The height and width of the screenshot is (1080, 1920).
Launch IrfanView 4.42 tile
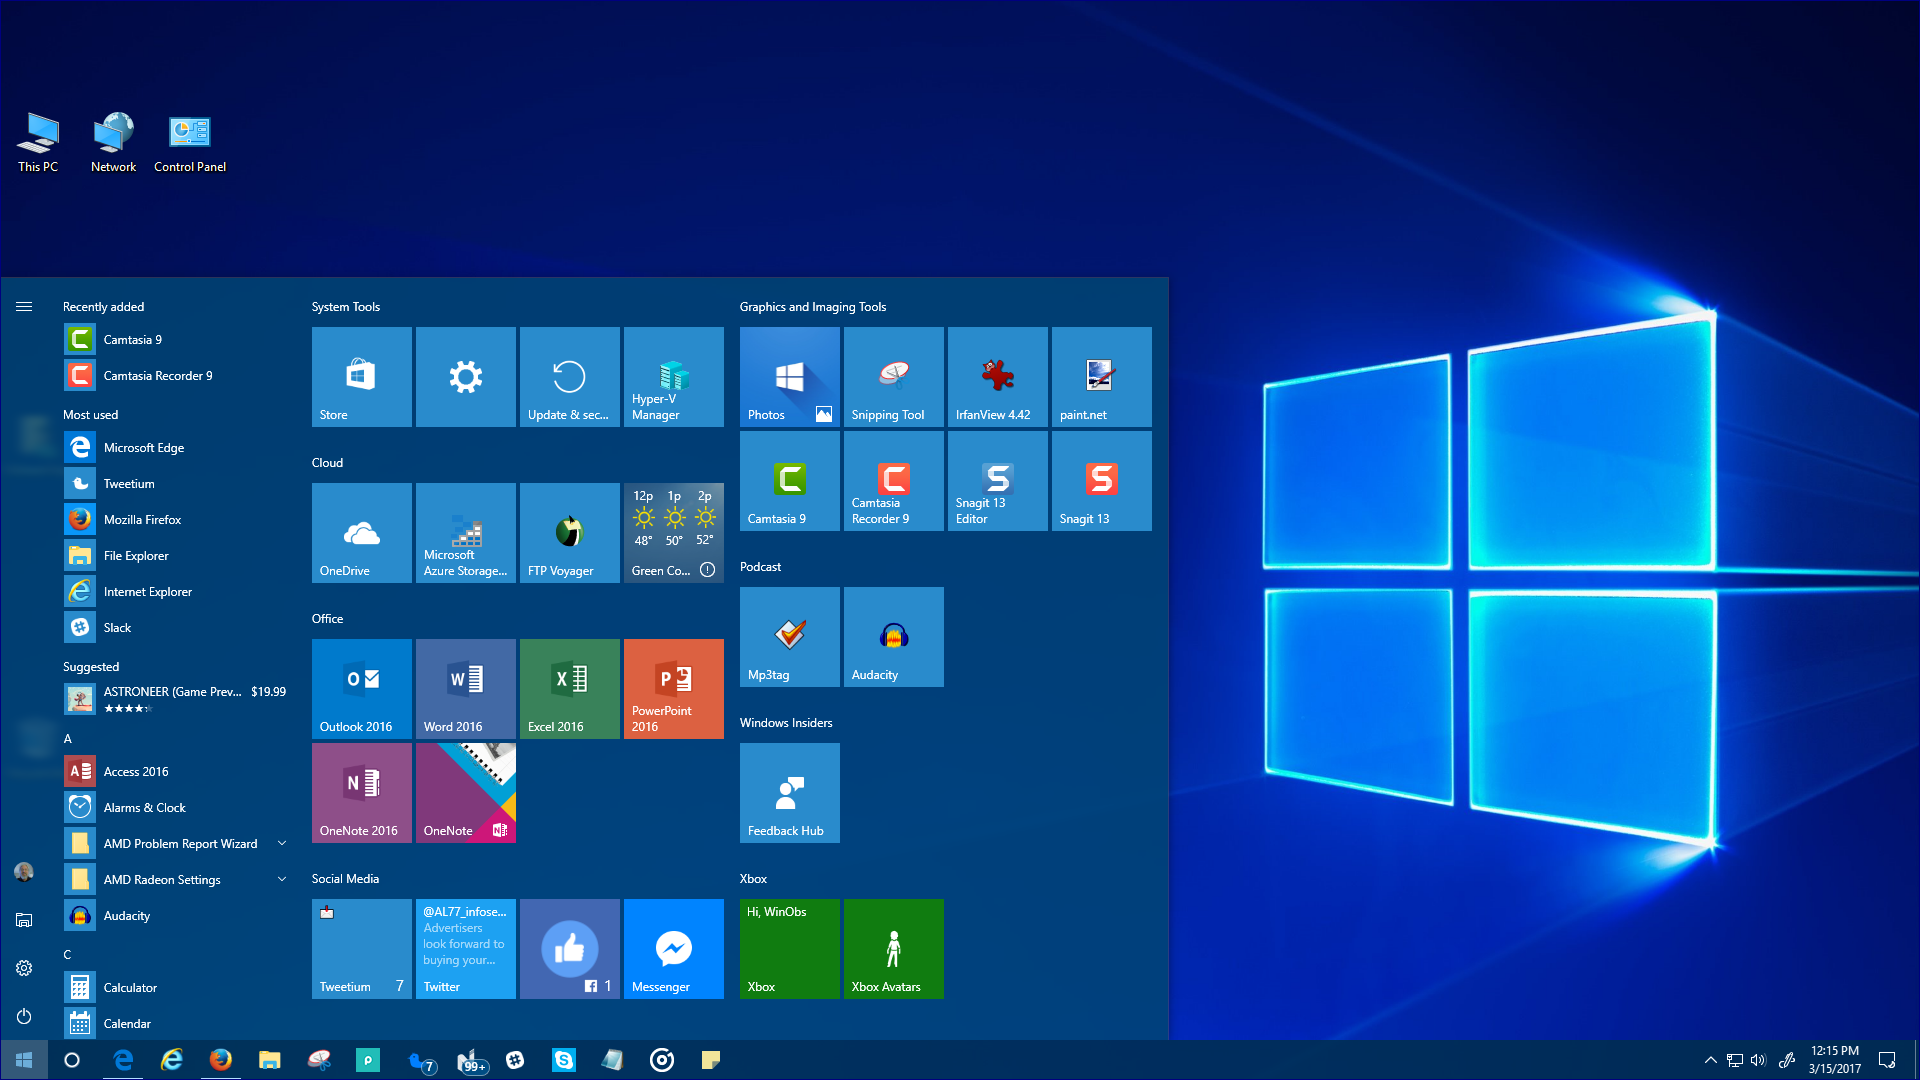pos(997,377)
